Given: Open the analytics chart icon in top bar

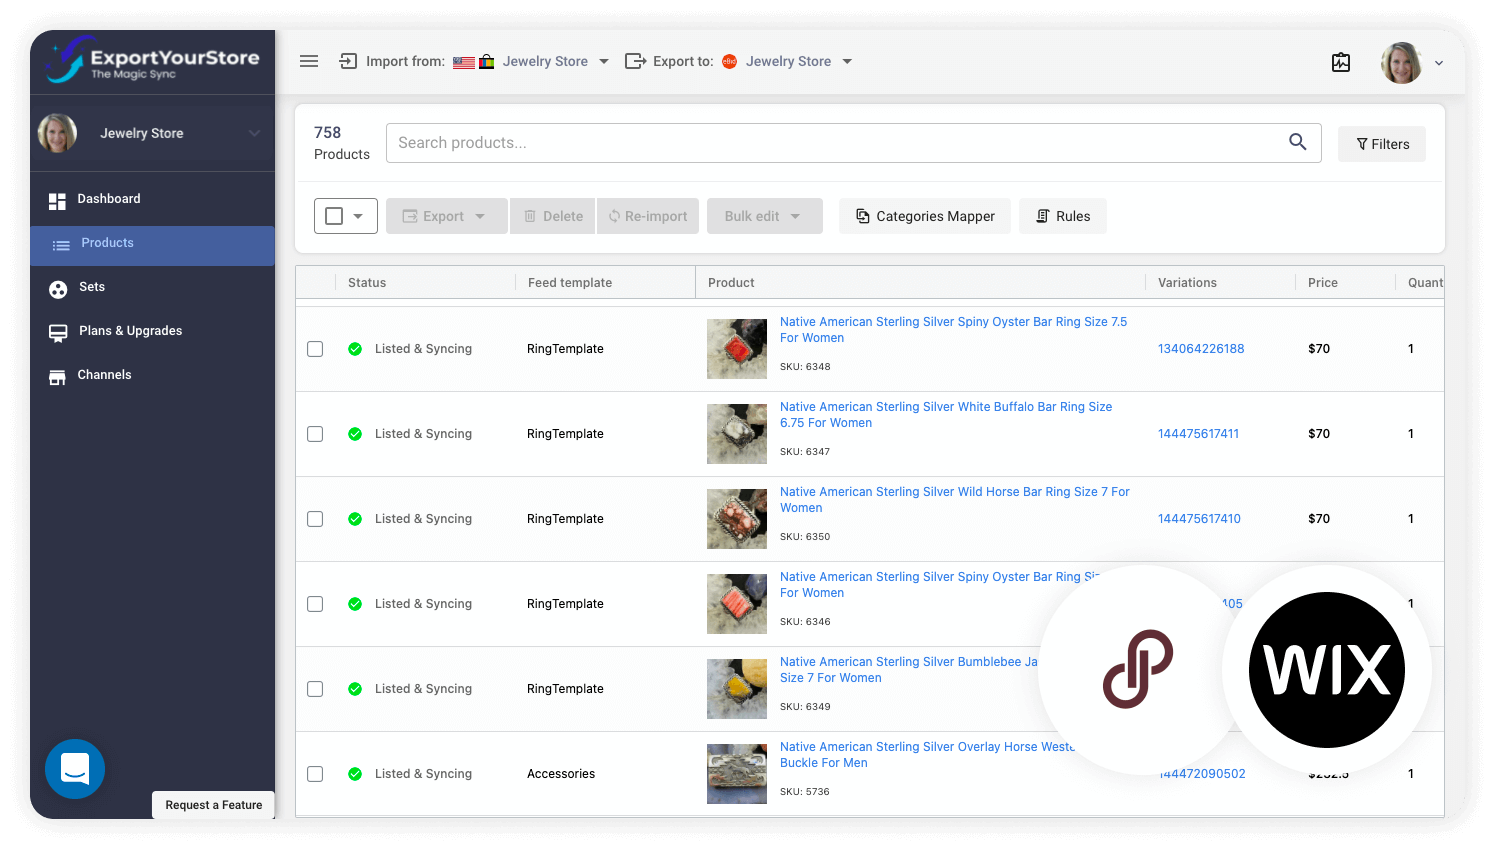Looking at the screenshot, I should point(1341,62).
